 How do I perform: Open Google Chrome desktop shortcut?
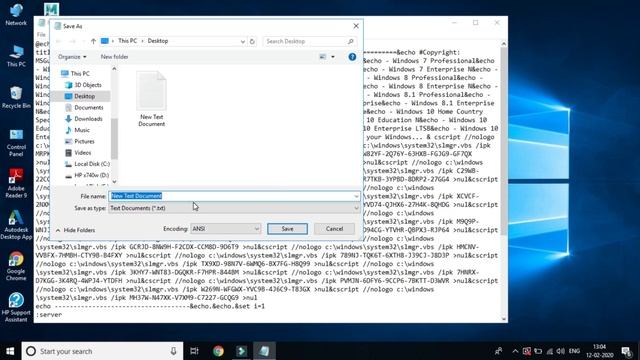[16, 266]
